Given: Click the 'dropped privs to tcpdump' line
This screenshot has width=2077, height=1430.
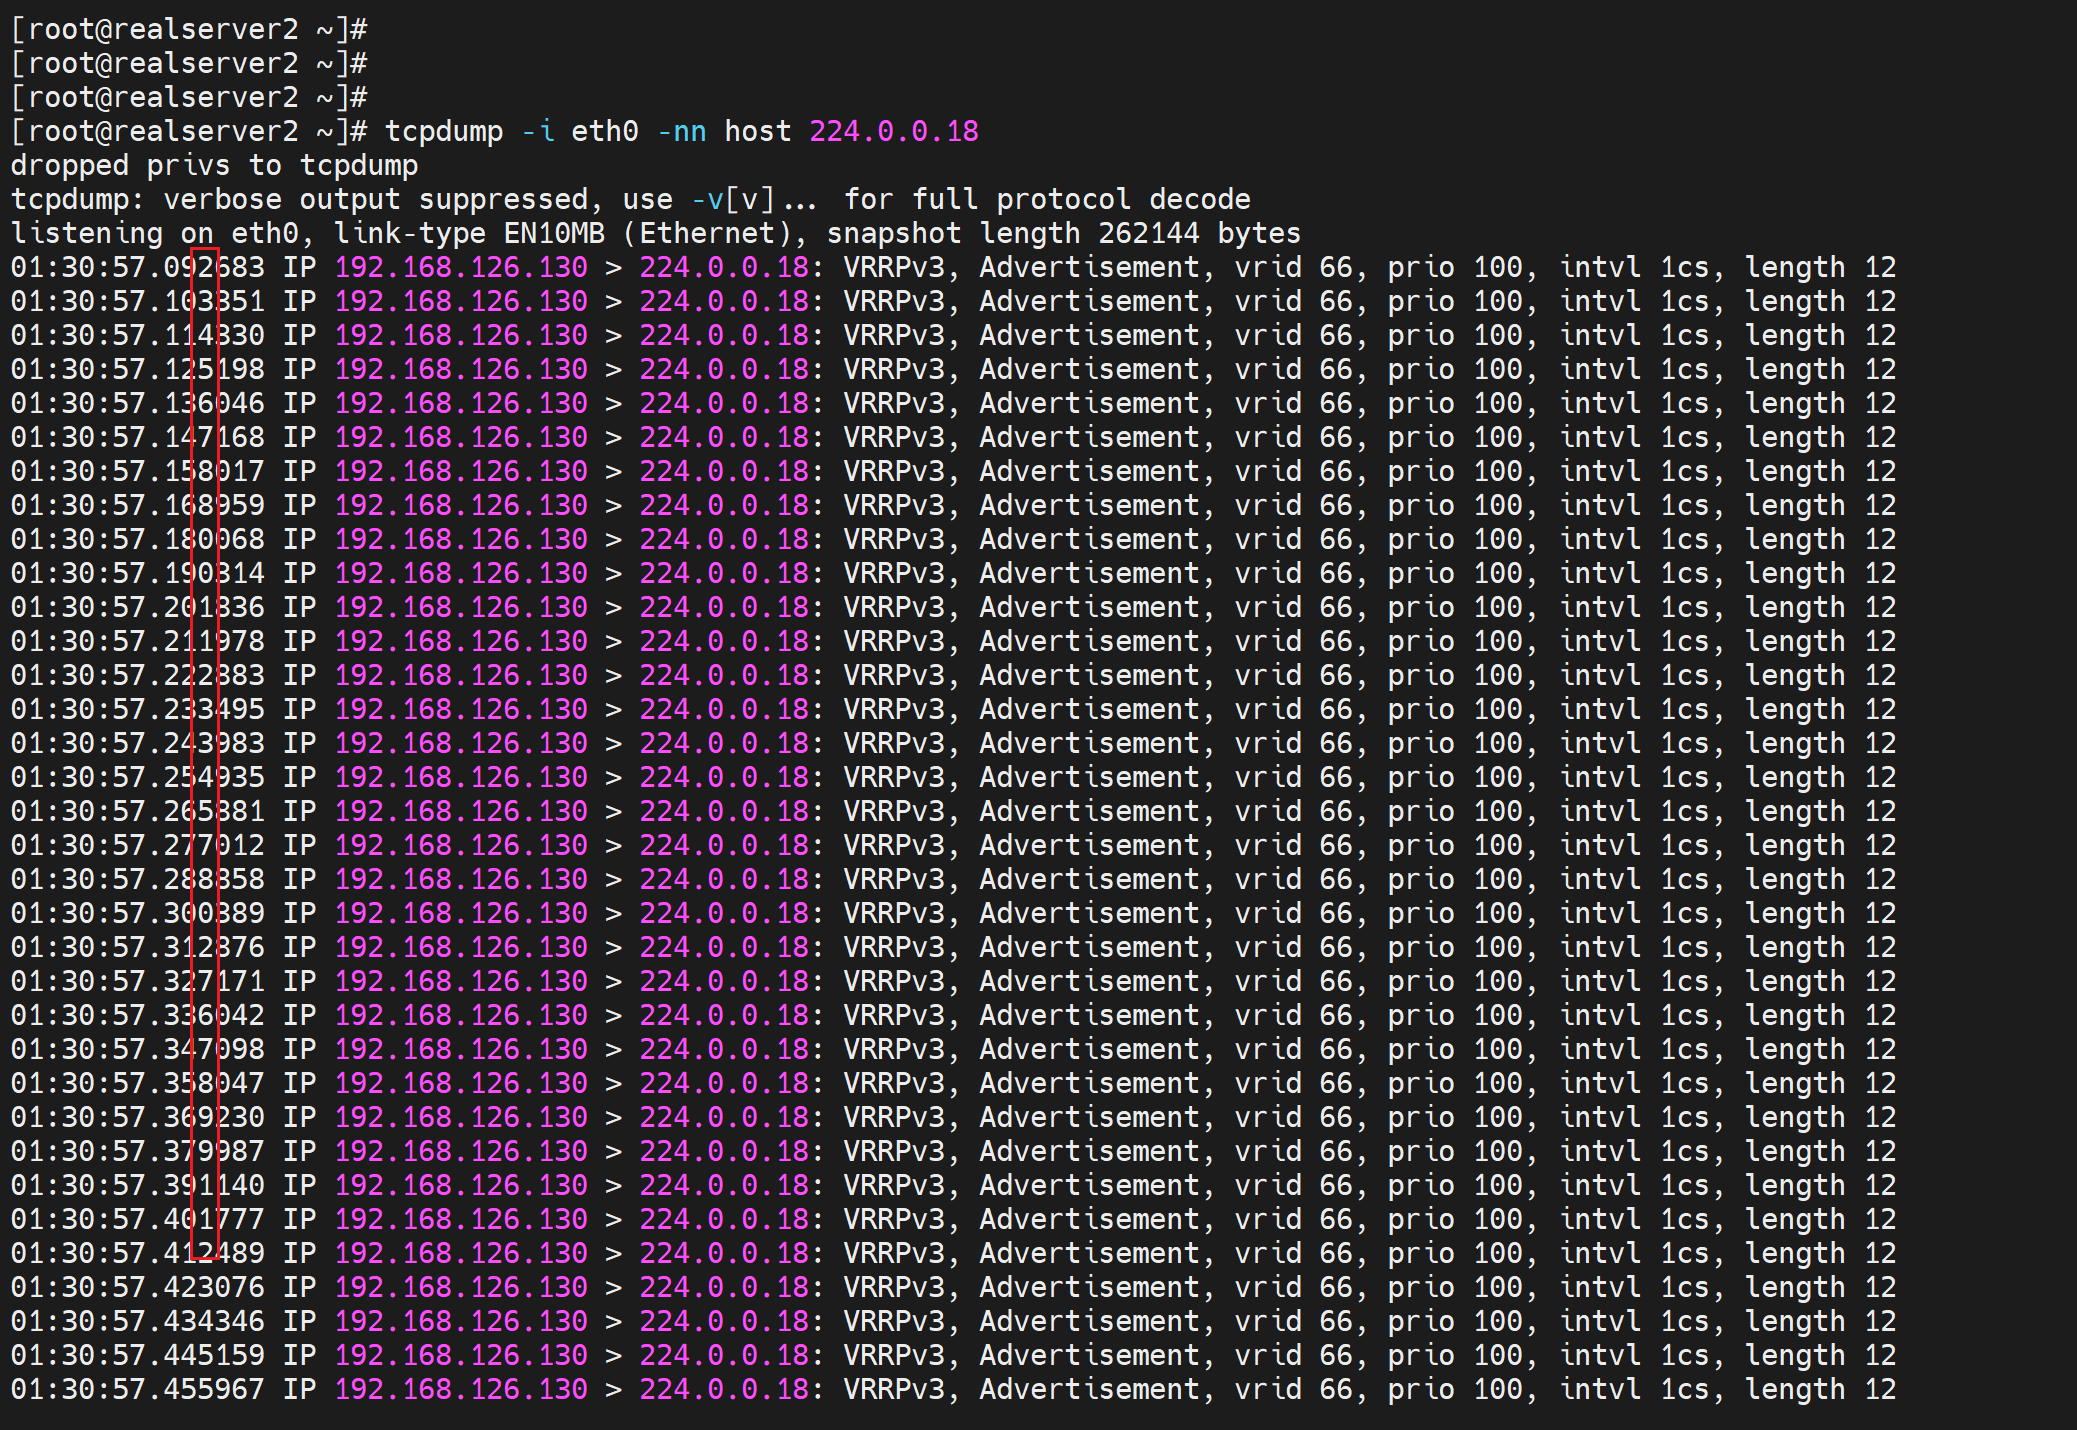Looking at the screenshot, I should (x=214, y=166).
